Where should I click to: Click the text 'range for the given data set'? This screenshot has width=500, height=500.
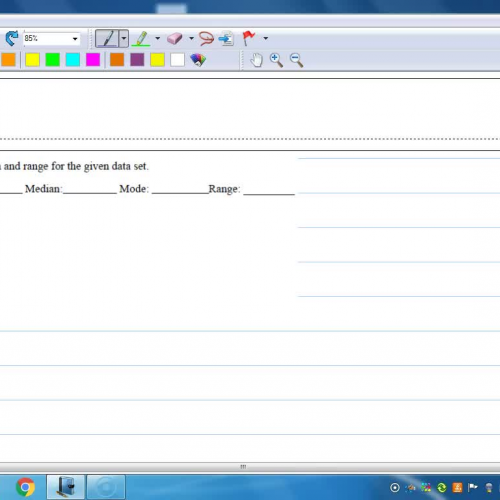coord(86,166)
